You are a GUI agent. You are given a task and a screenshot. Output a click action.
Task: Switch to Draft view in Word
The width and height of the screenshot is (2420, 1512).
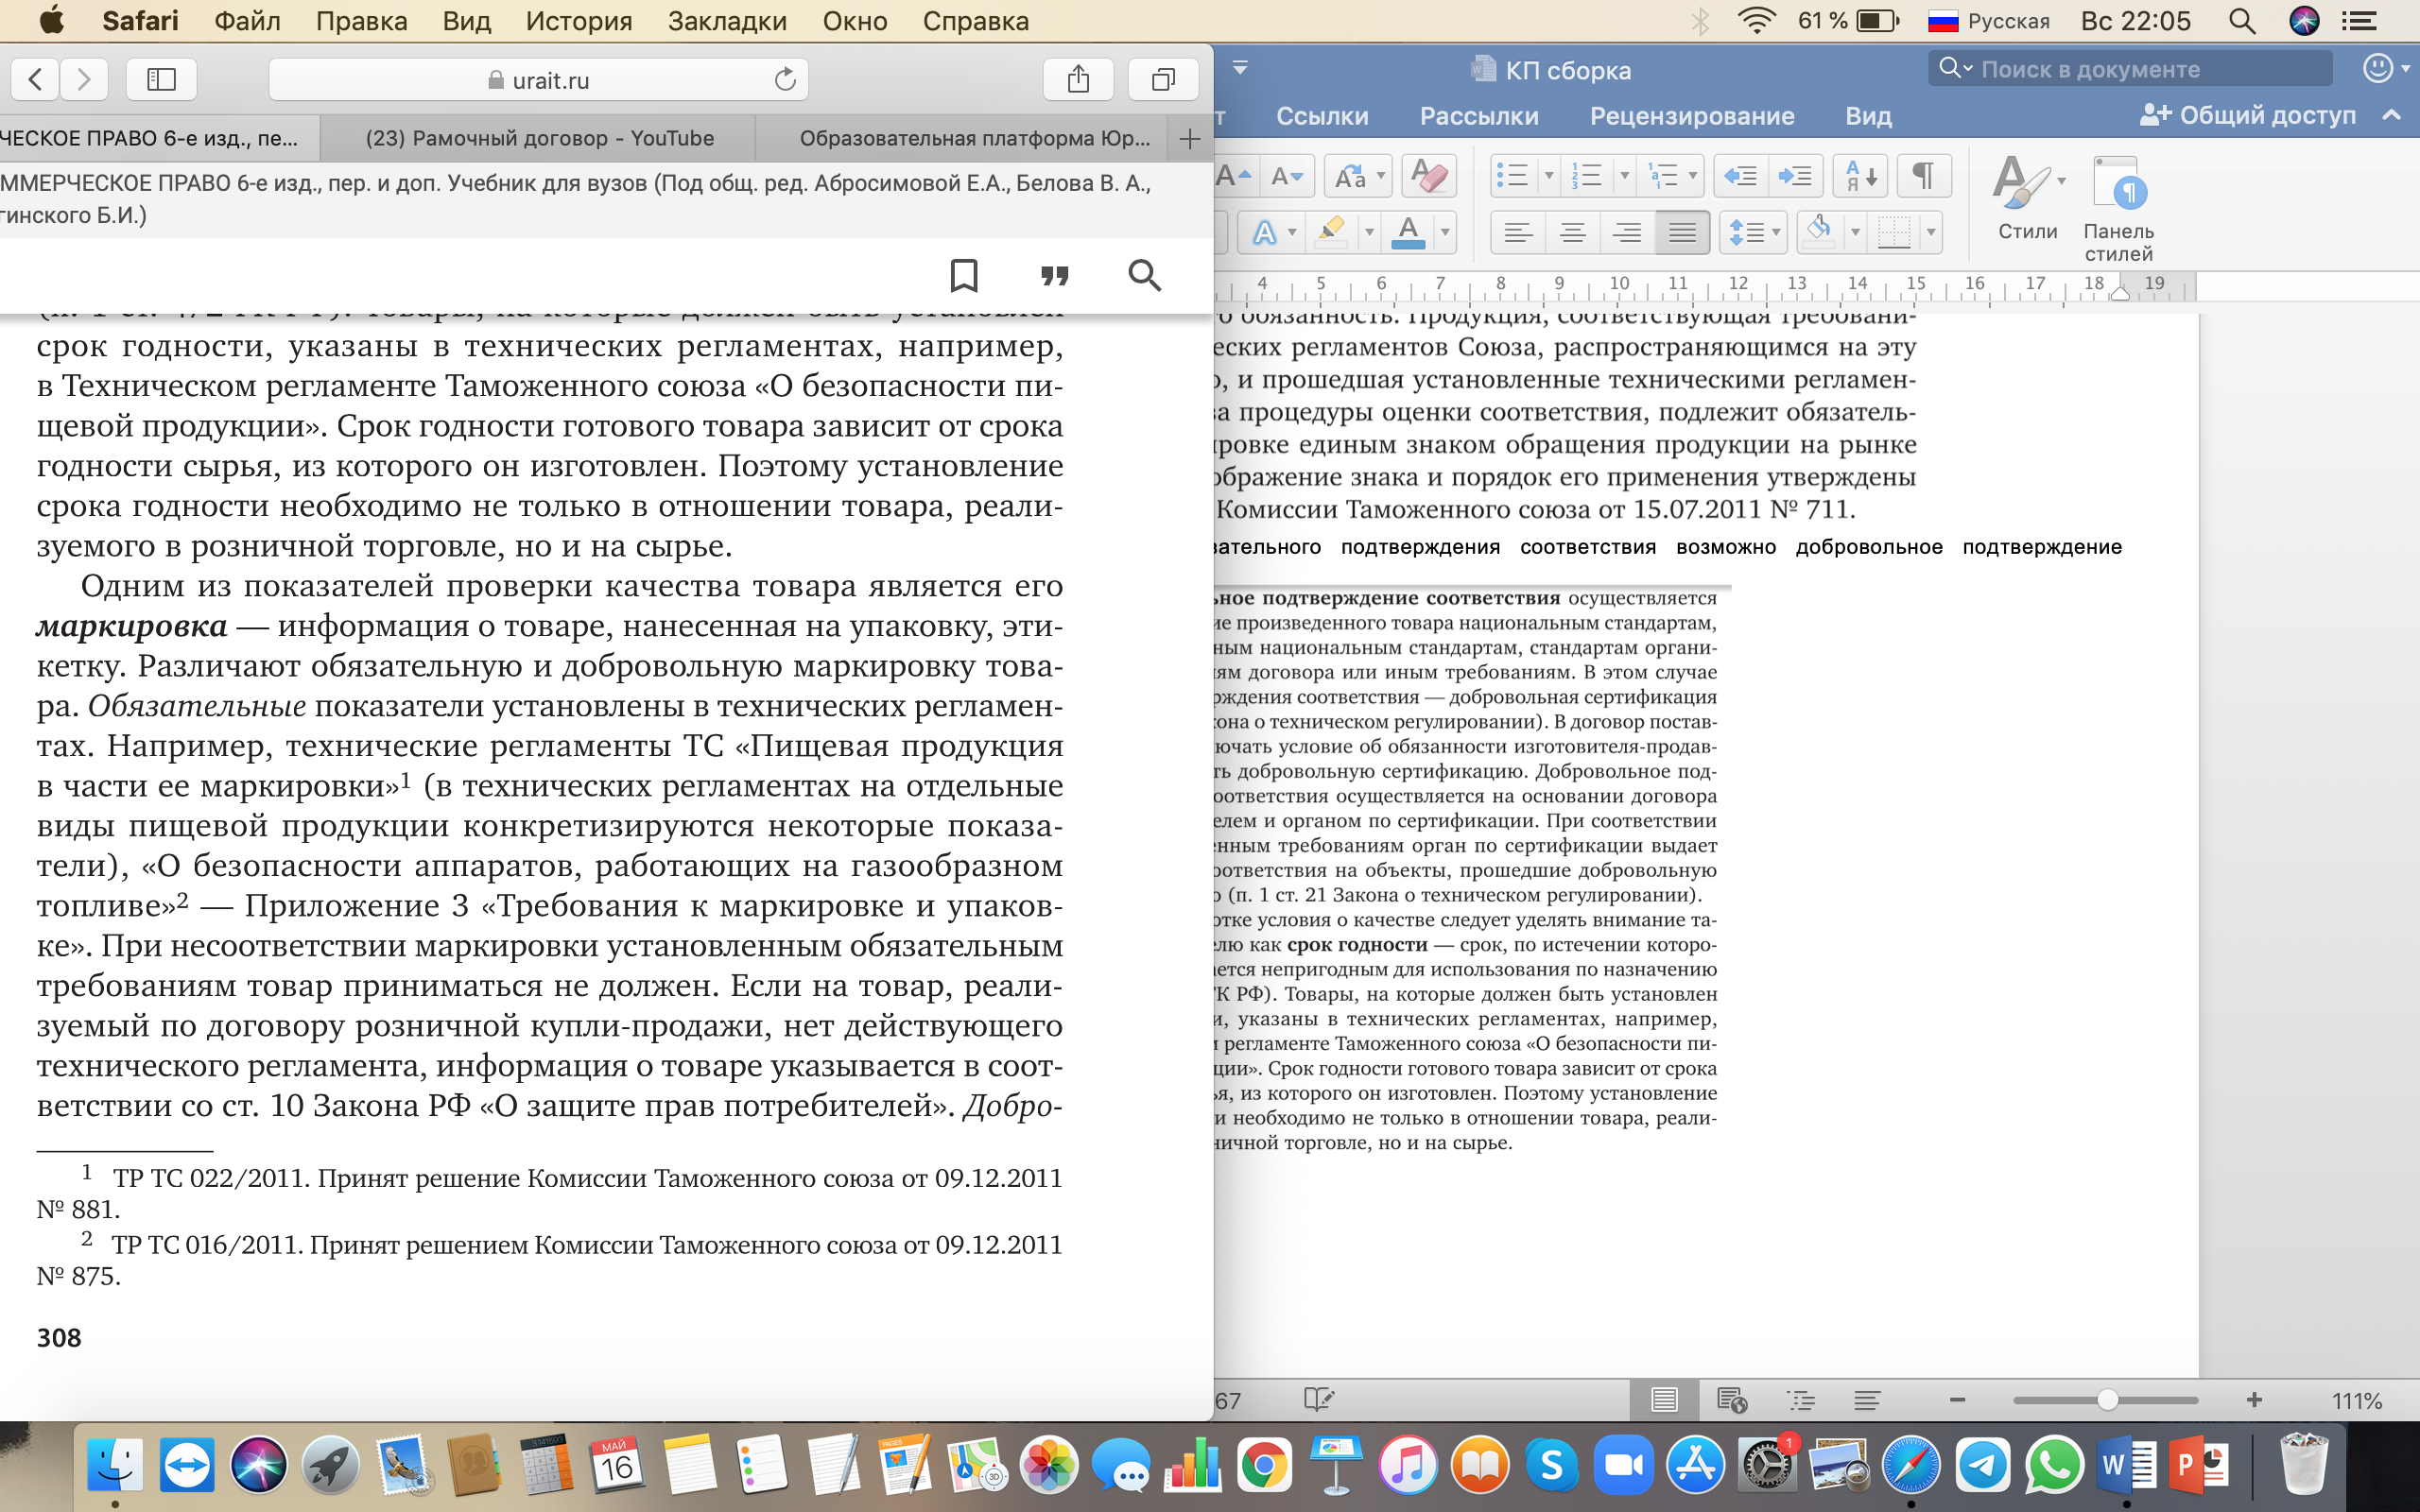click(x=1866, y=1401)
